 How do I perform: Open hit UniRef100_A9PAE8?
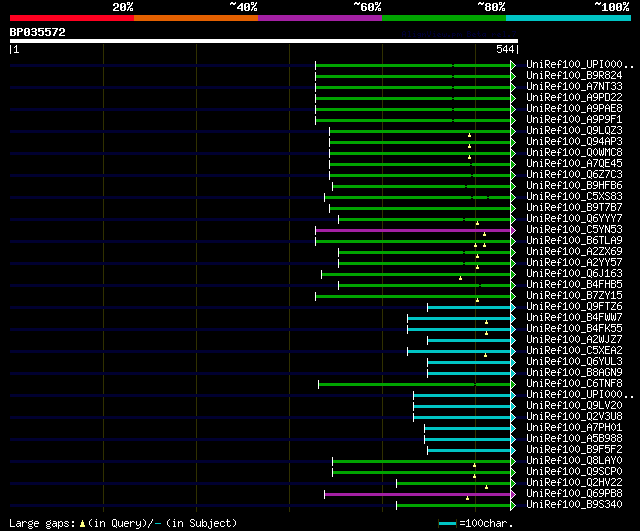pos(574,109)
